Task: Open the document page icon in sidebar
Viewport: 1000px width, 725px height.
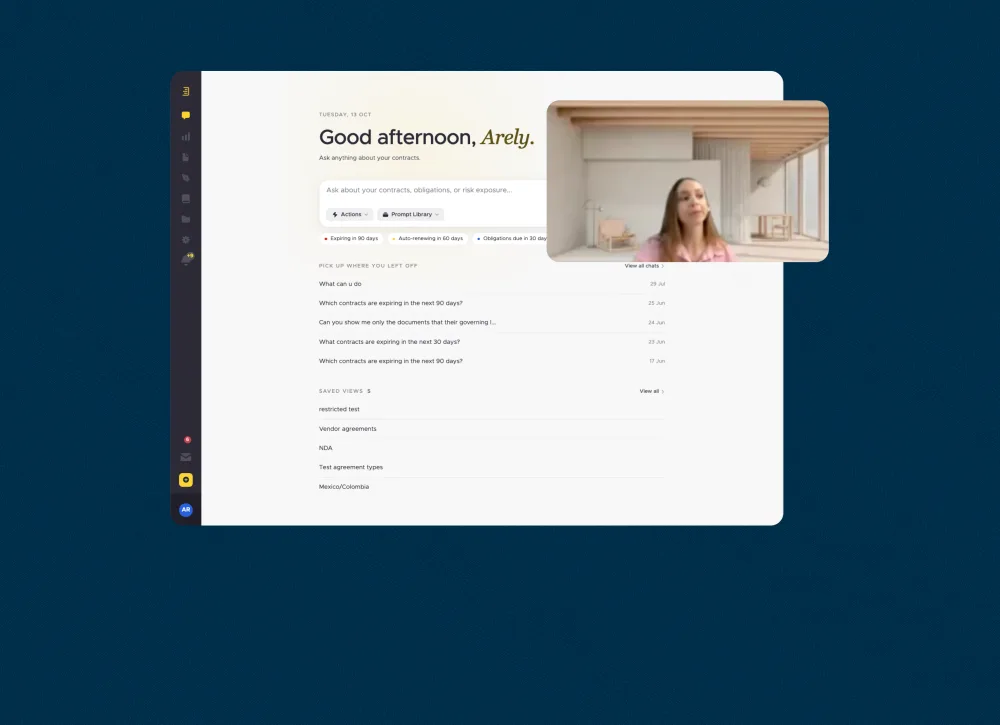Action: pyautogui.click(x=186, y=157)
